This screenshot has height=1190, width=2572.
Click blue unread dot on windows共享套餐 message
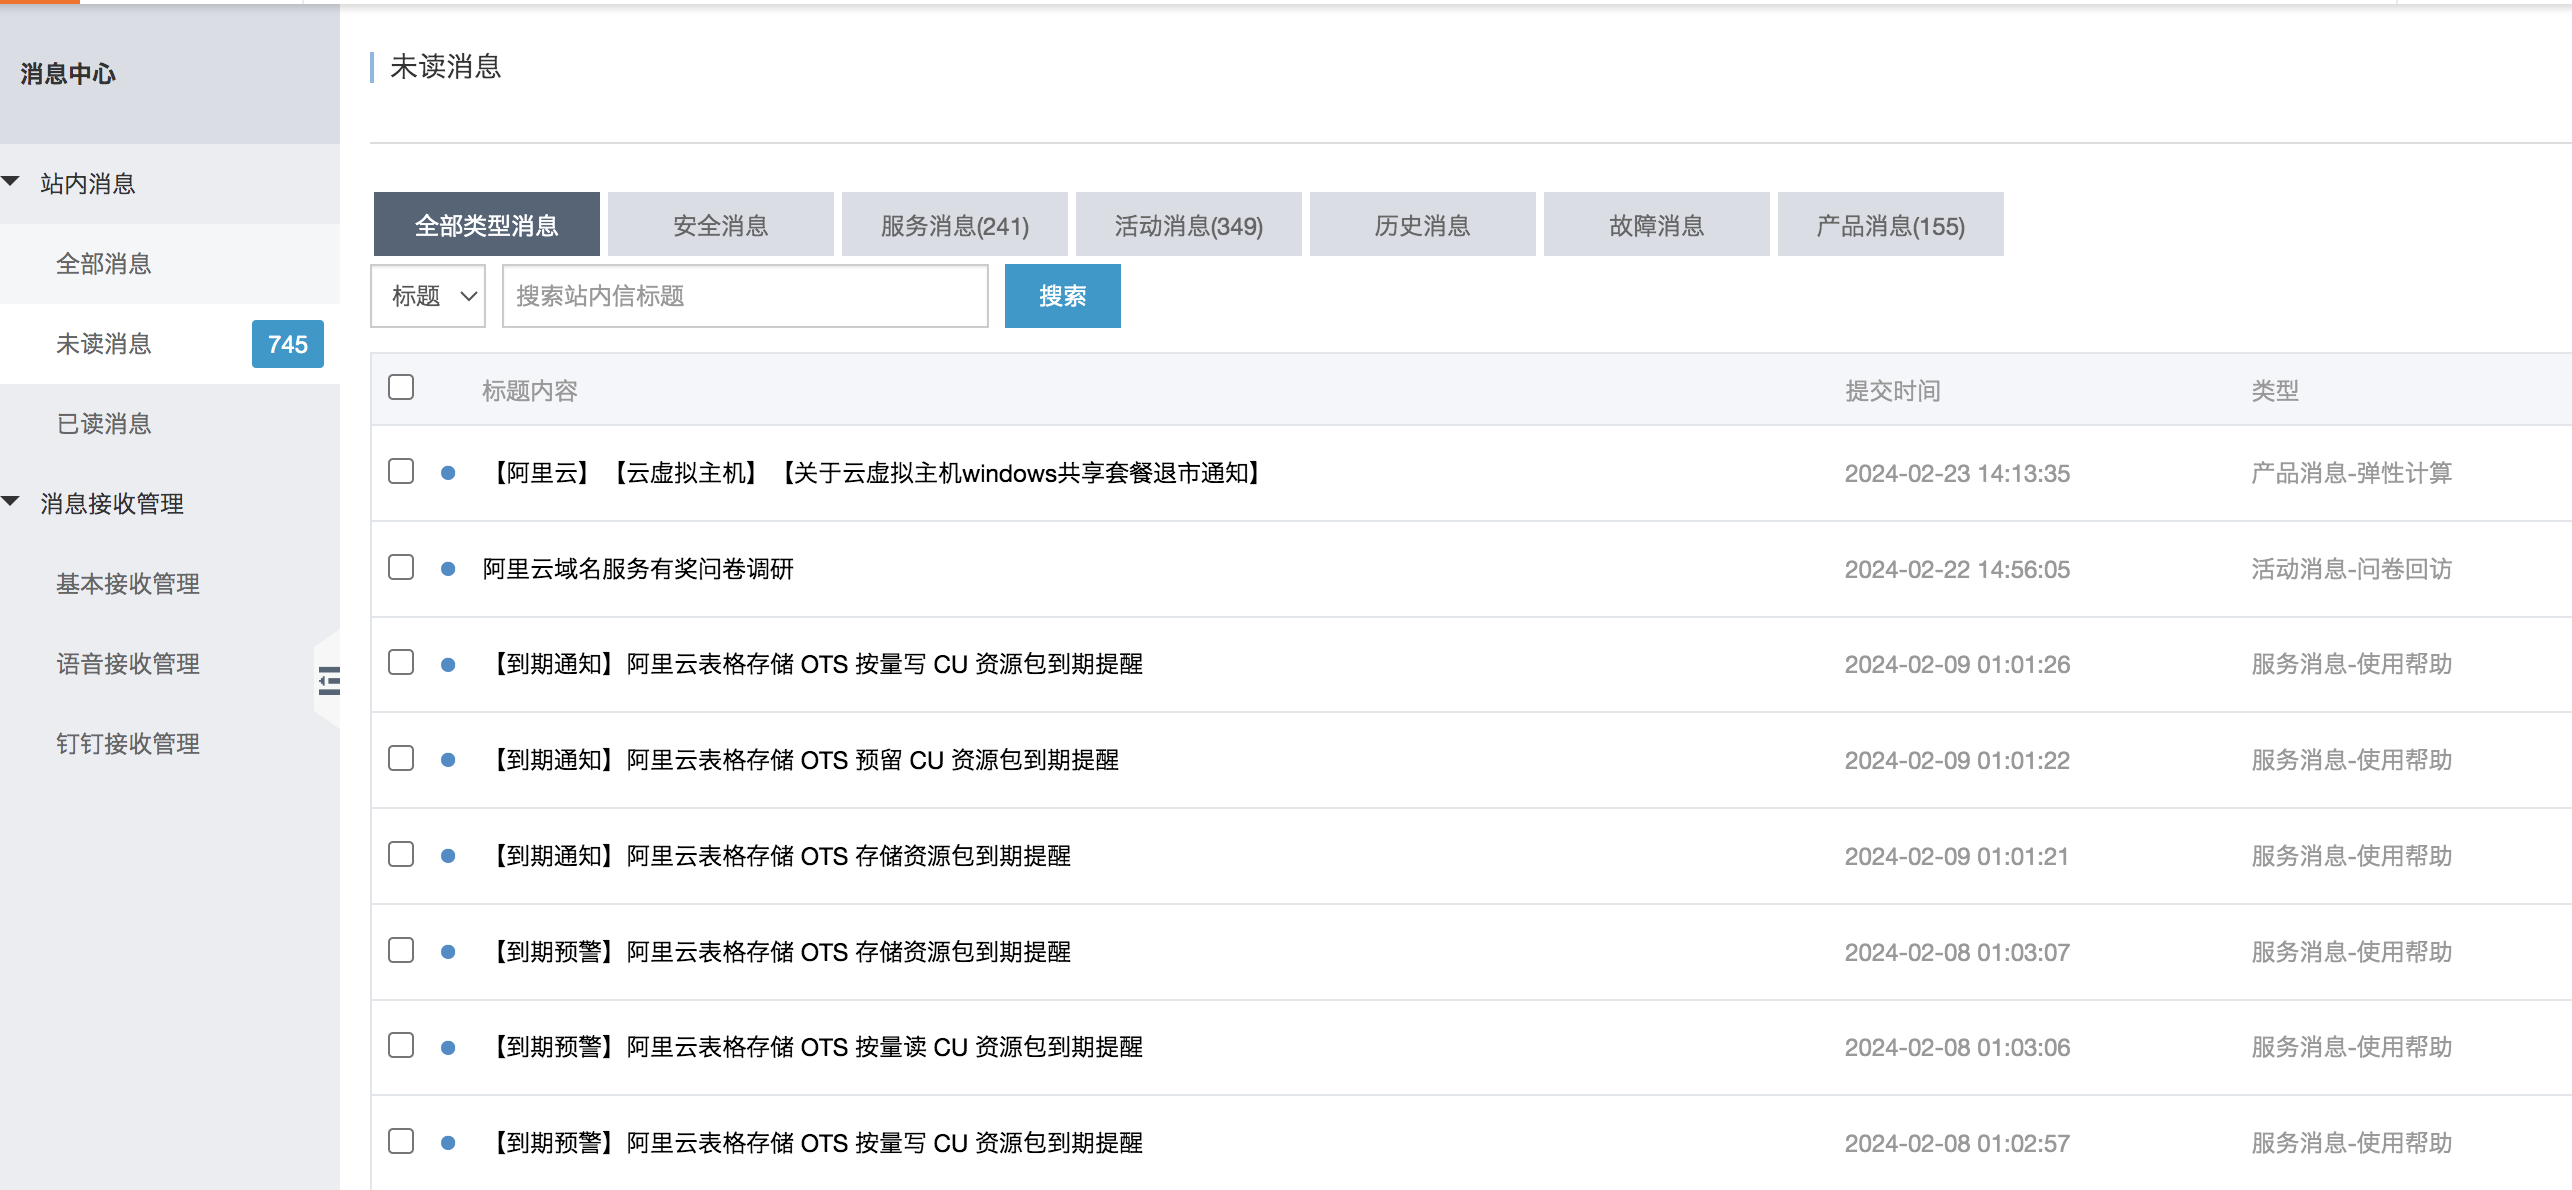coord(448,473)
